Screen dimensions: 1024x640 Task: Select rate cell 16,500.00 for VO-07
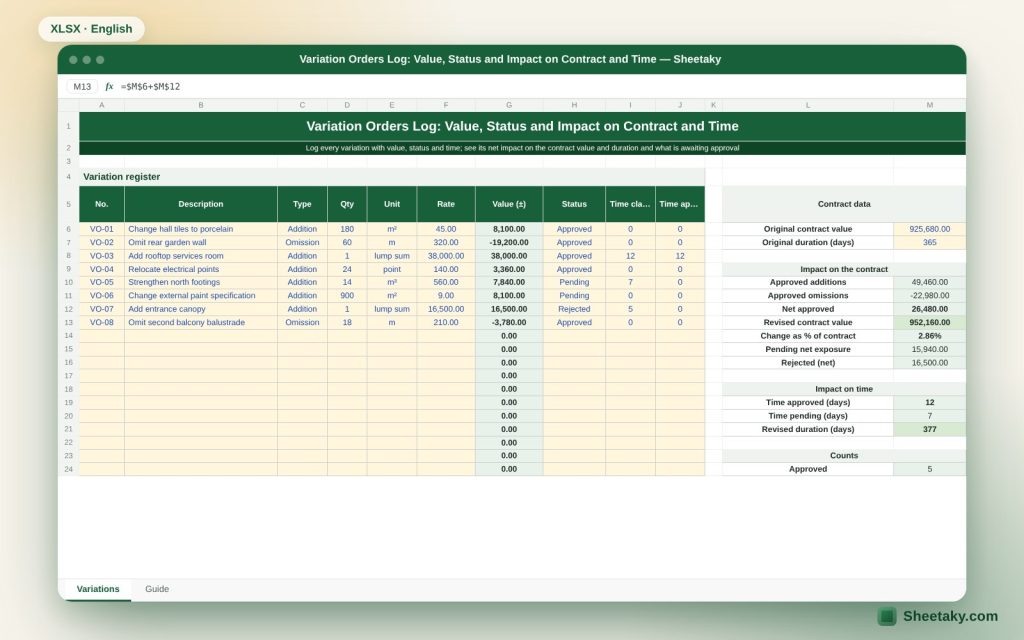click(446, 309)
